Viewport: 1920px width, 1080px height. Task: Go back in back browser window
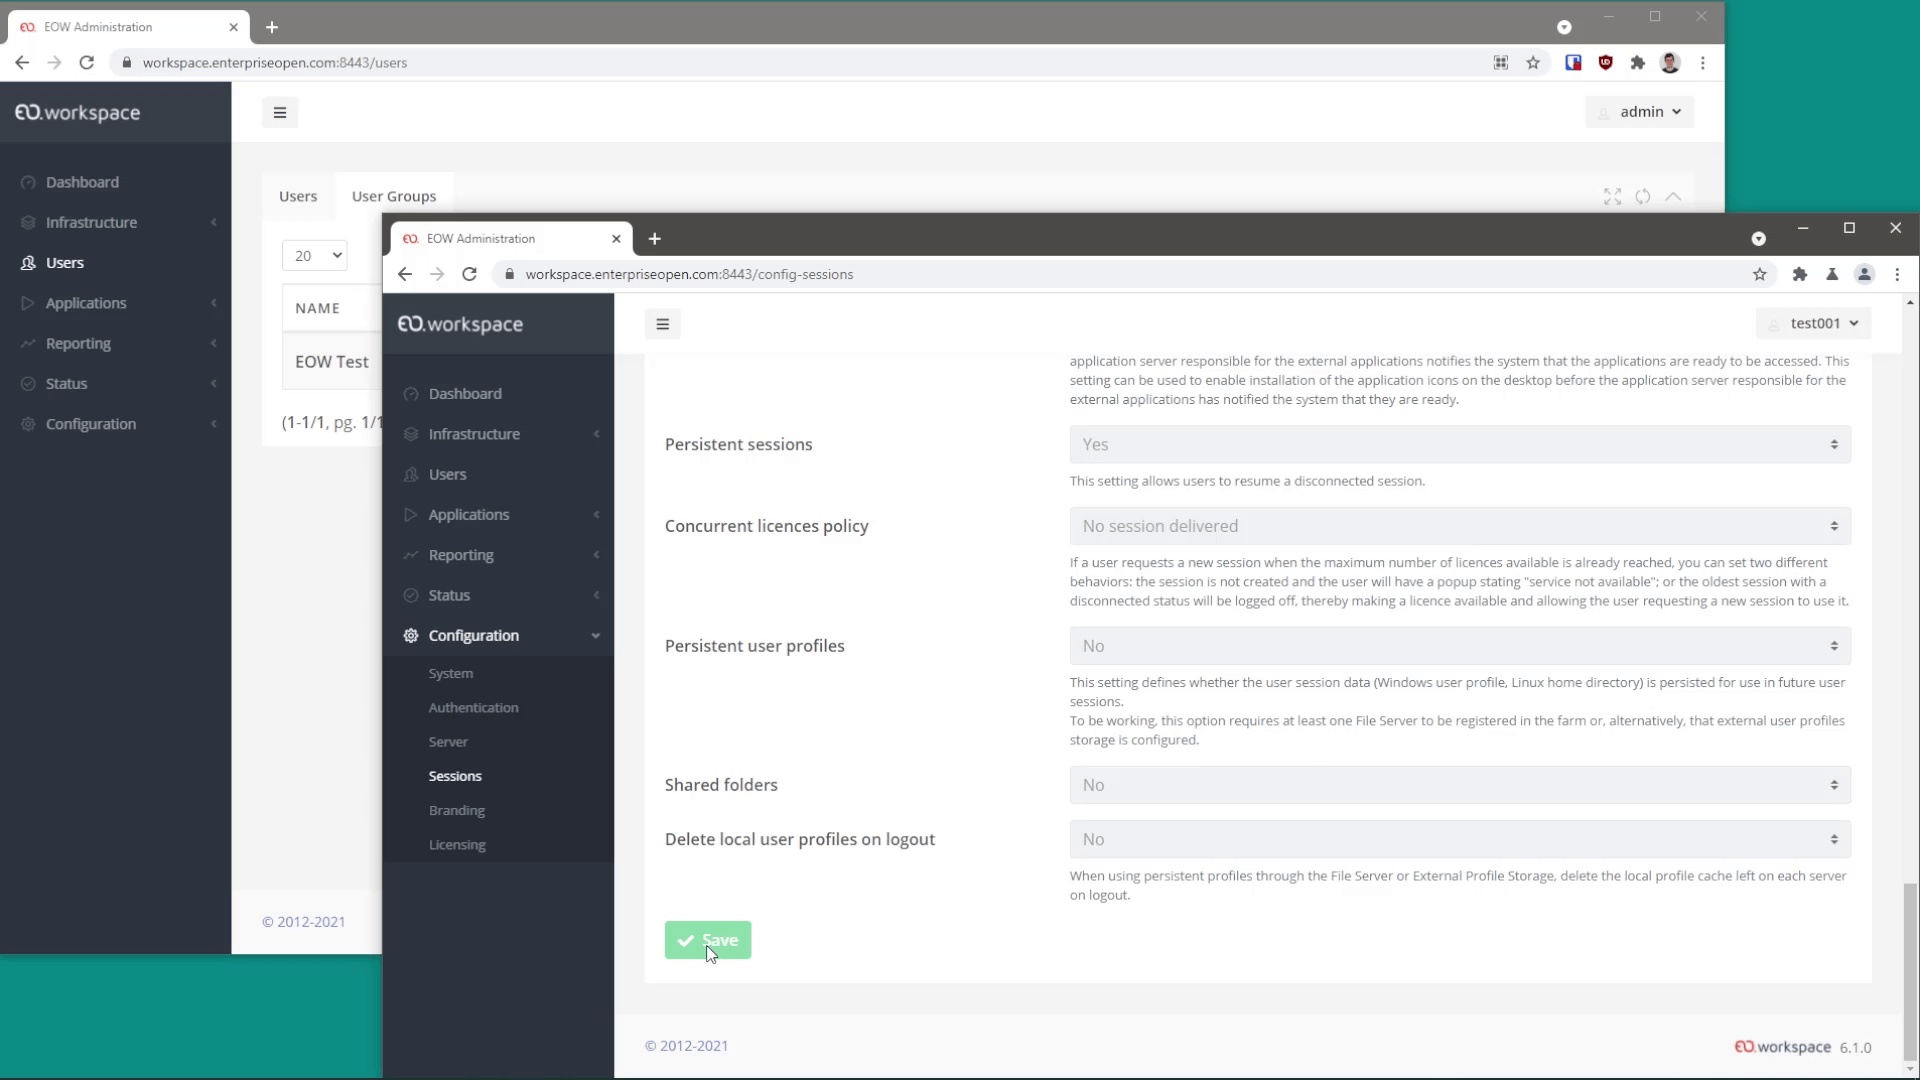click(x=22, y=62)
